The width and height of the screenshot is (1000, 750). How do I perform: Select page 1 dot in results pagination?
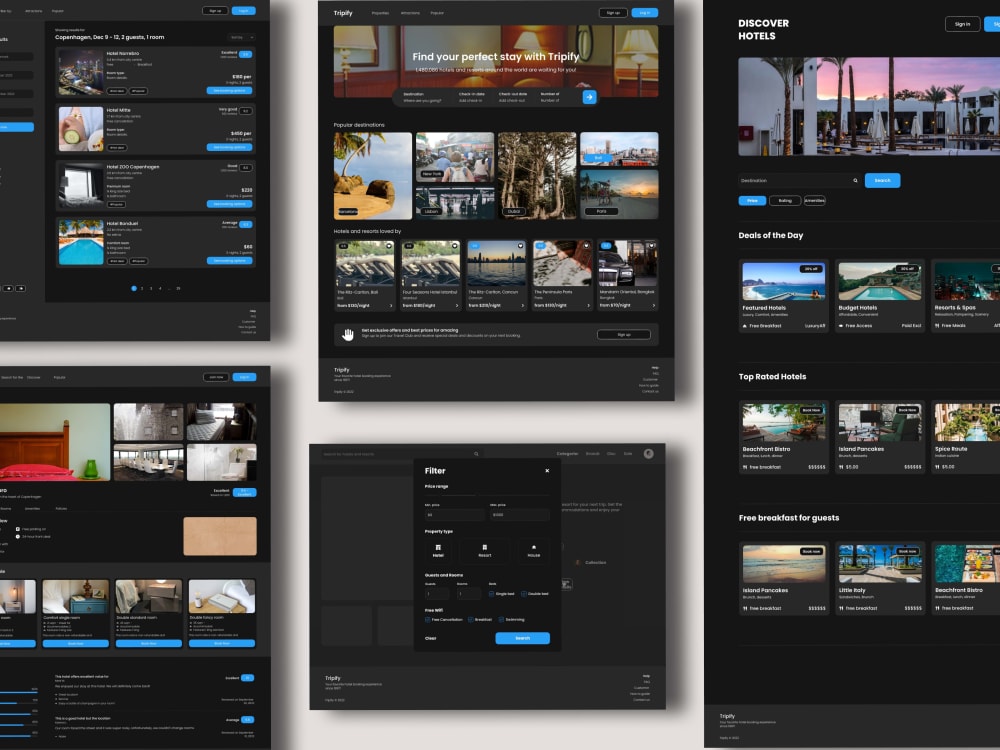click(x=134, y=288)
